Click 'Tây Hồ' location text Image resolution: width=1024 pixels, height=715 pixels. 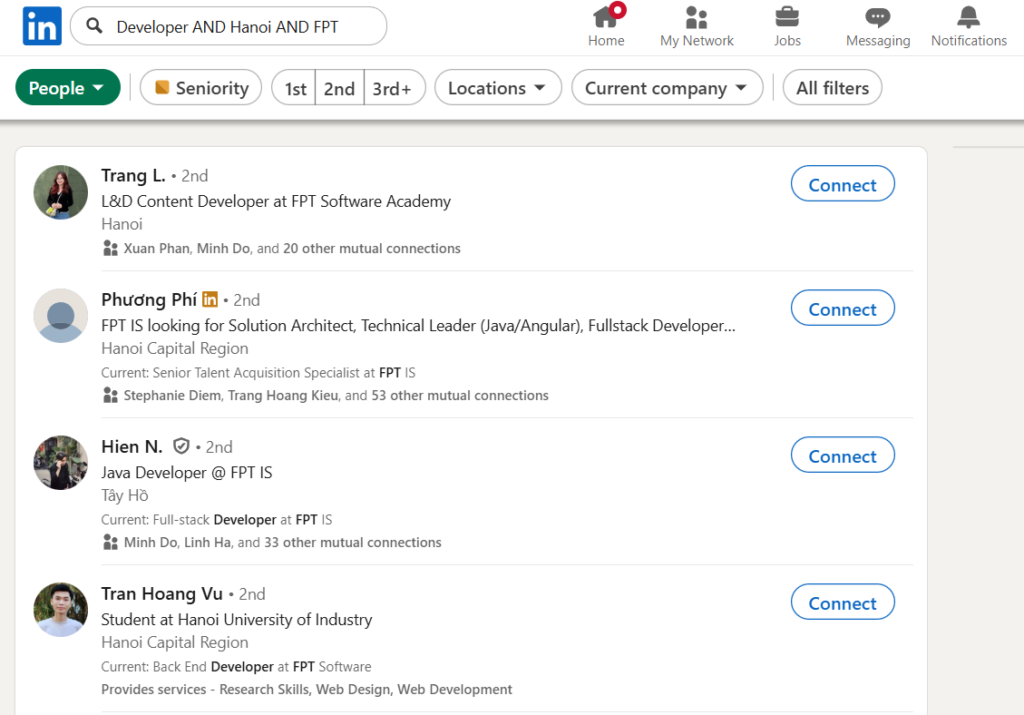click(125, 495)
